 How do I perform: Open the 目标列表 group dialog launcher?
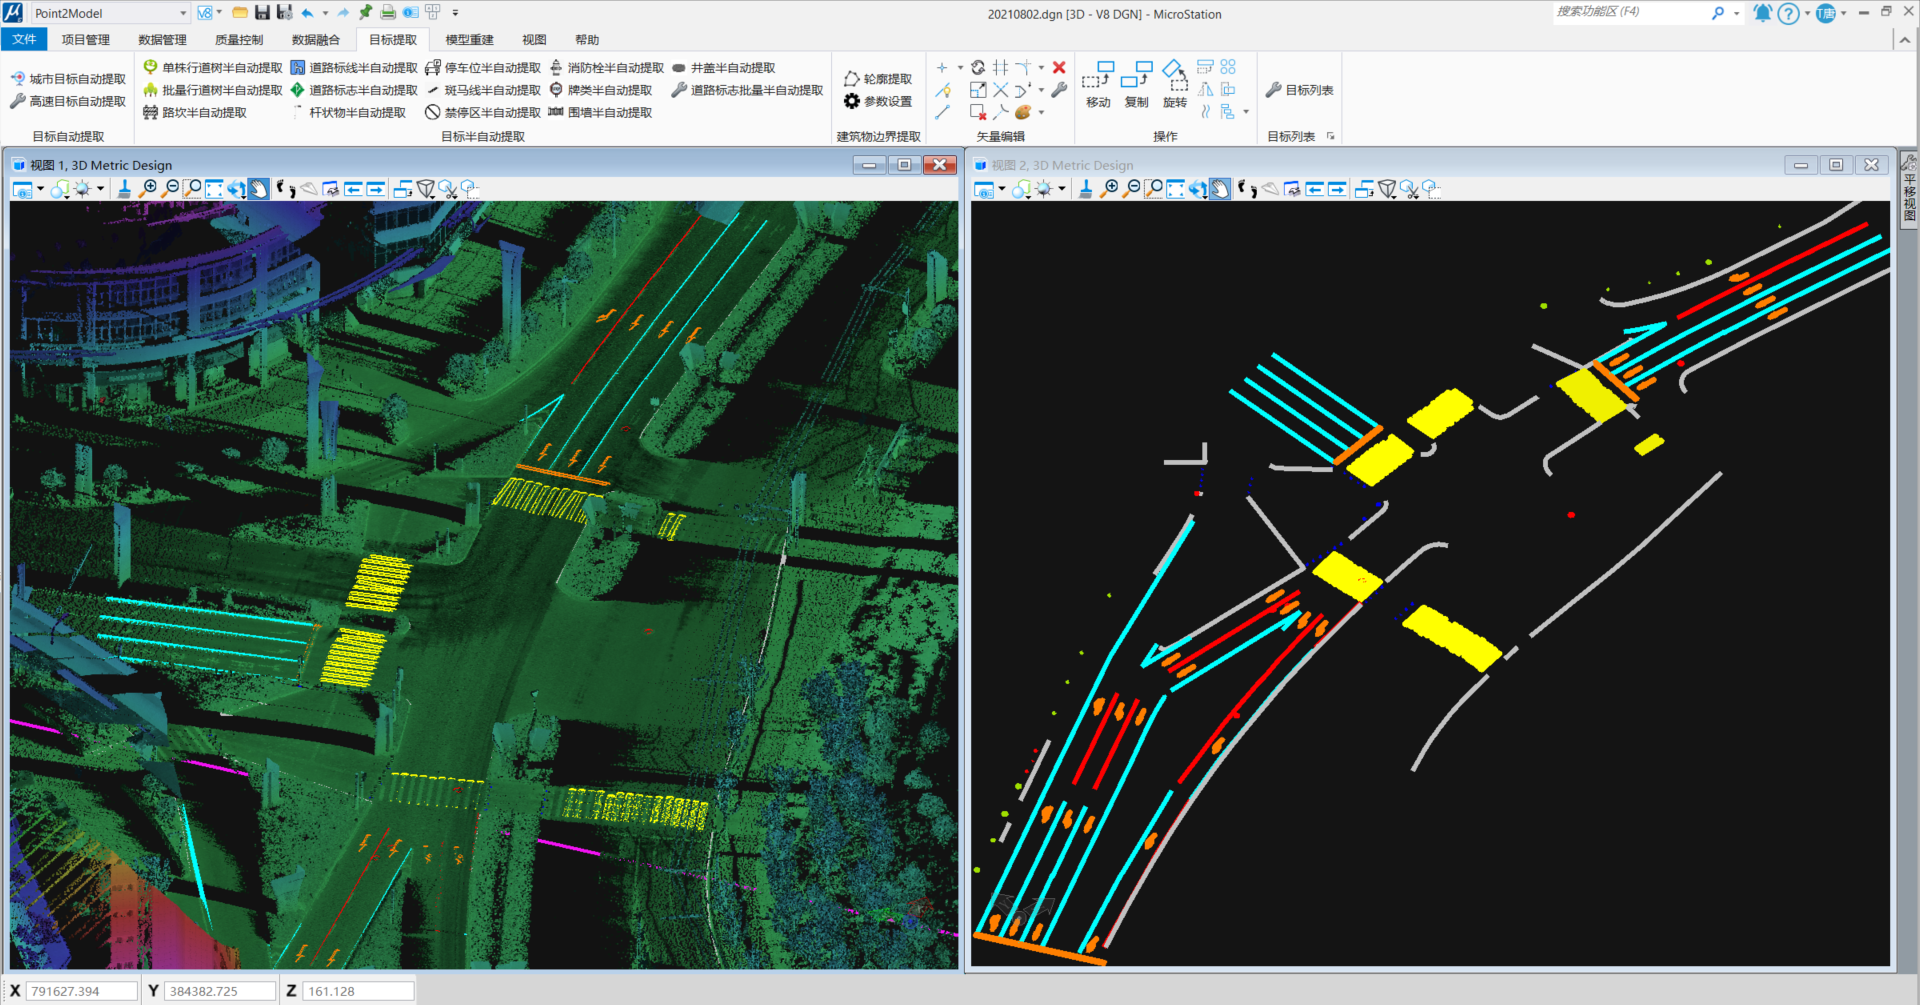coord(1330,136)
